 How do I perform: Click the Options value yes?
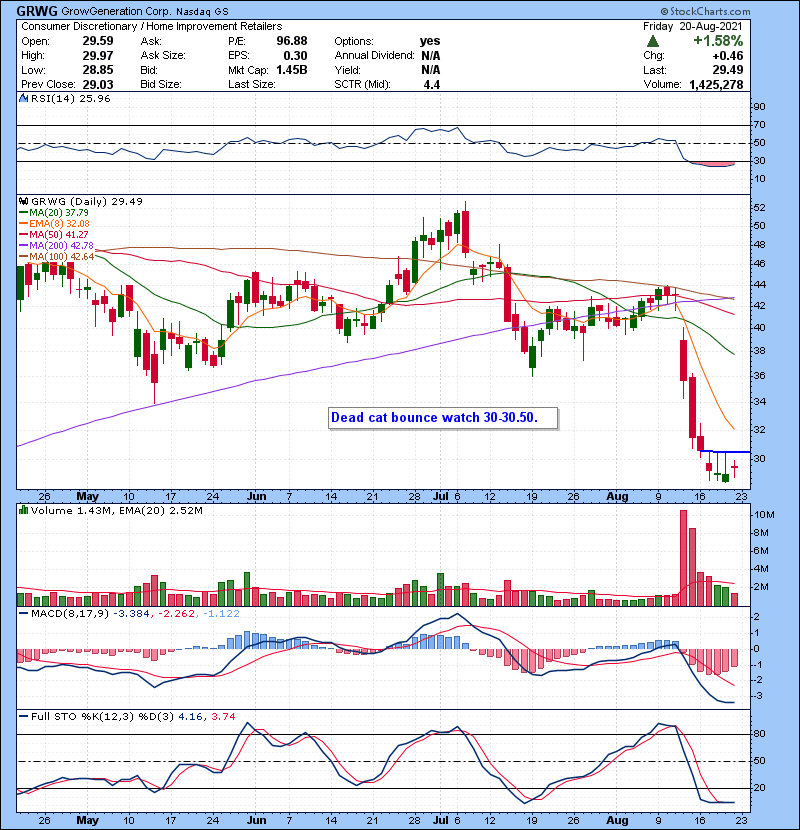430,41
